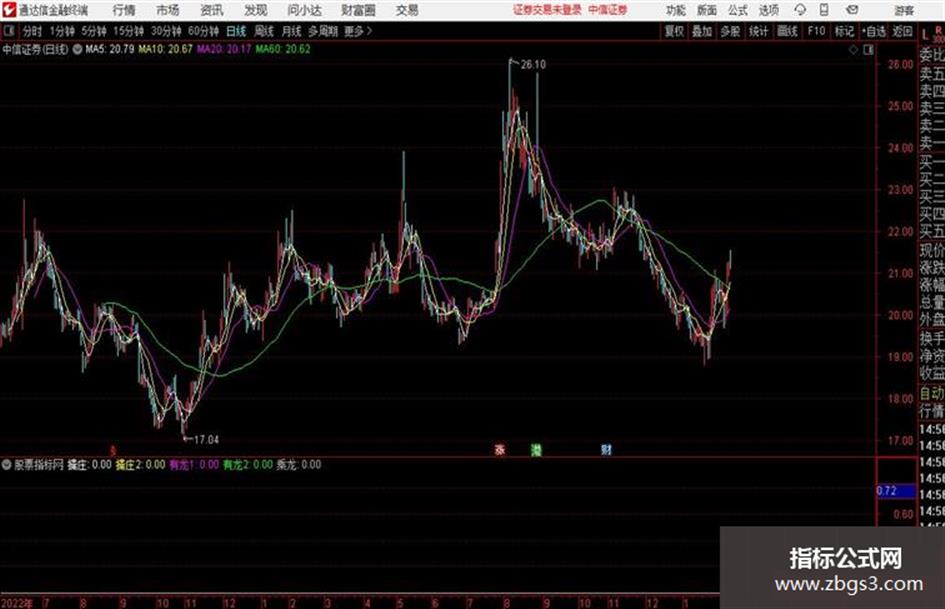
Task: Click the 26.10 high price label
Action: (533, 65)
